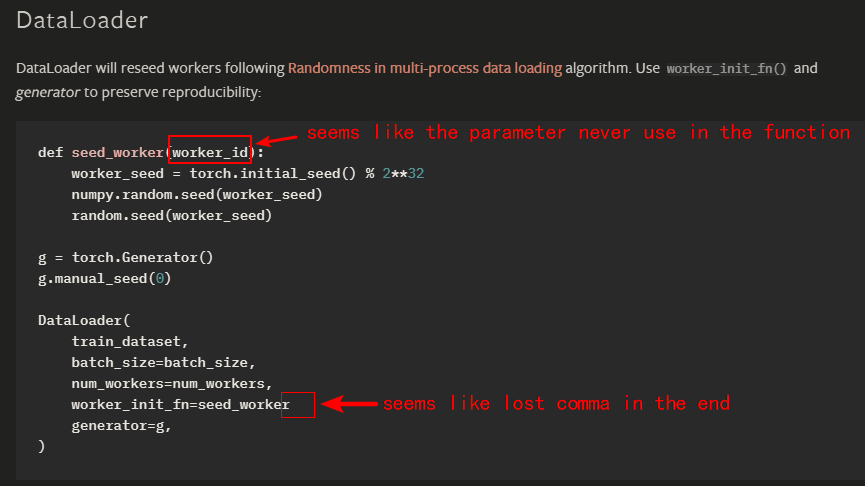
Task: Click the num_workers=num_workers, line
Action: pos(172,383)
